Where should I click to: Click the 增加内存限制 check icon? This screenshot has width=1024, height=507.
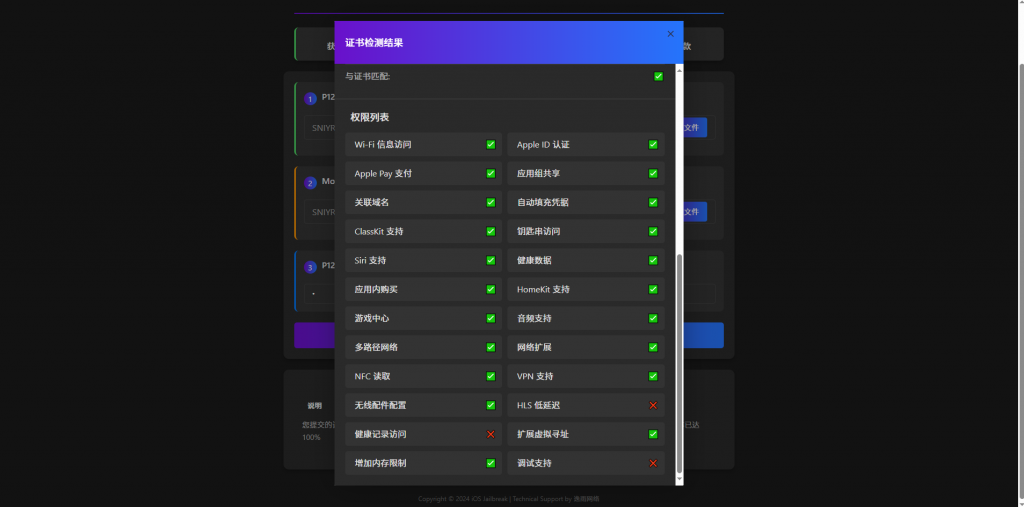(490, 463)
